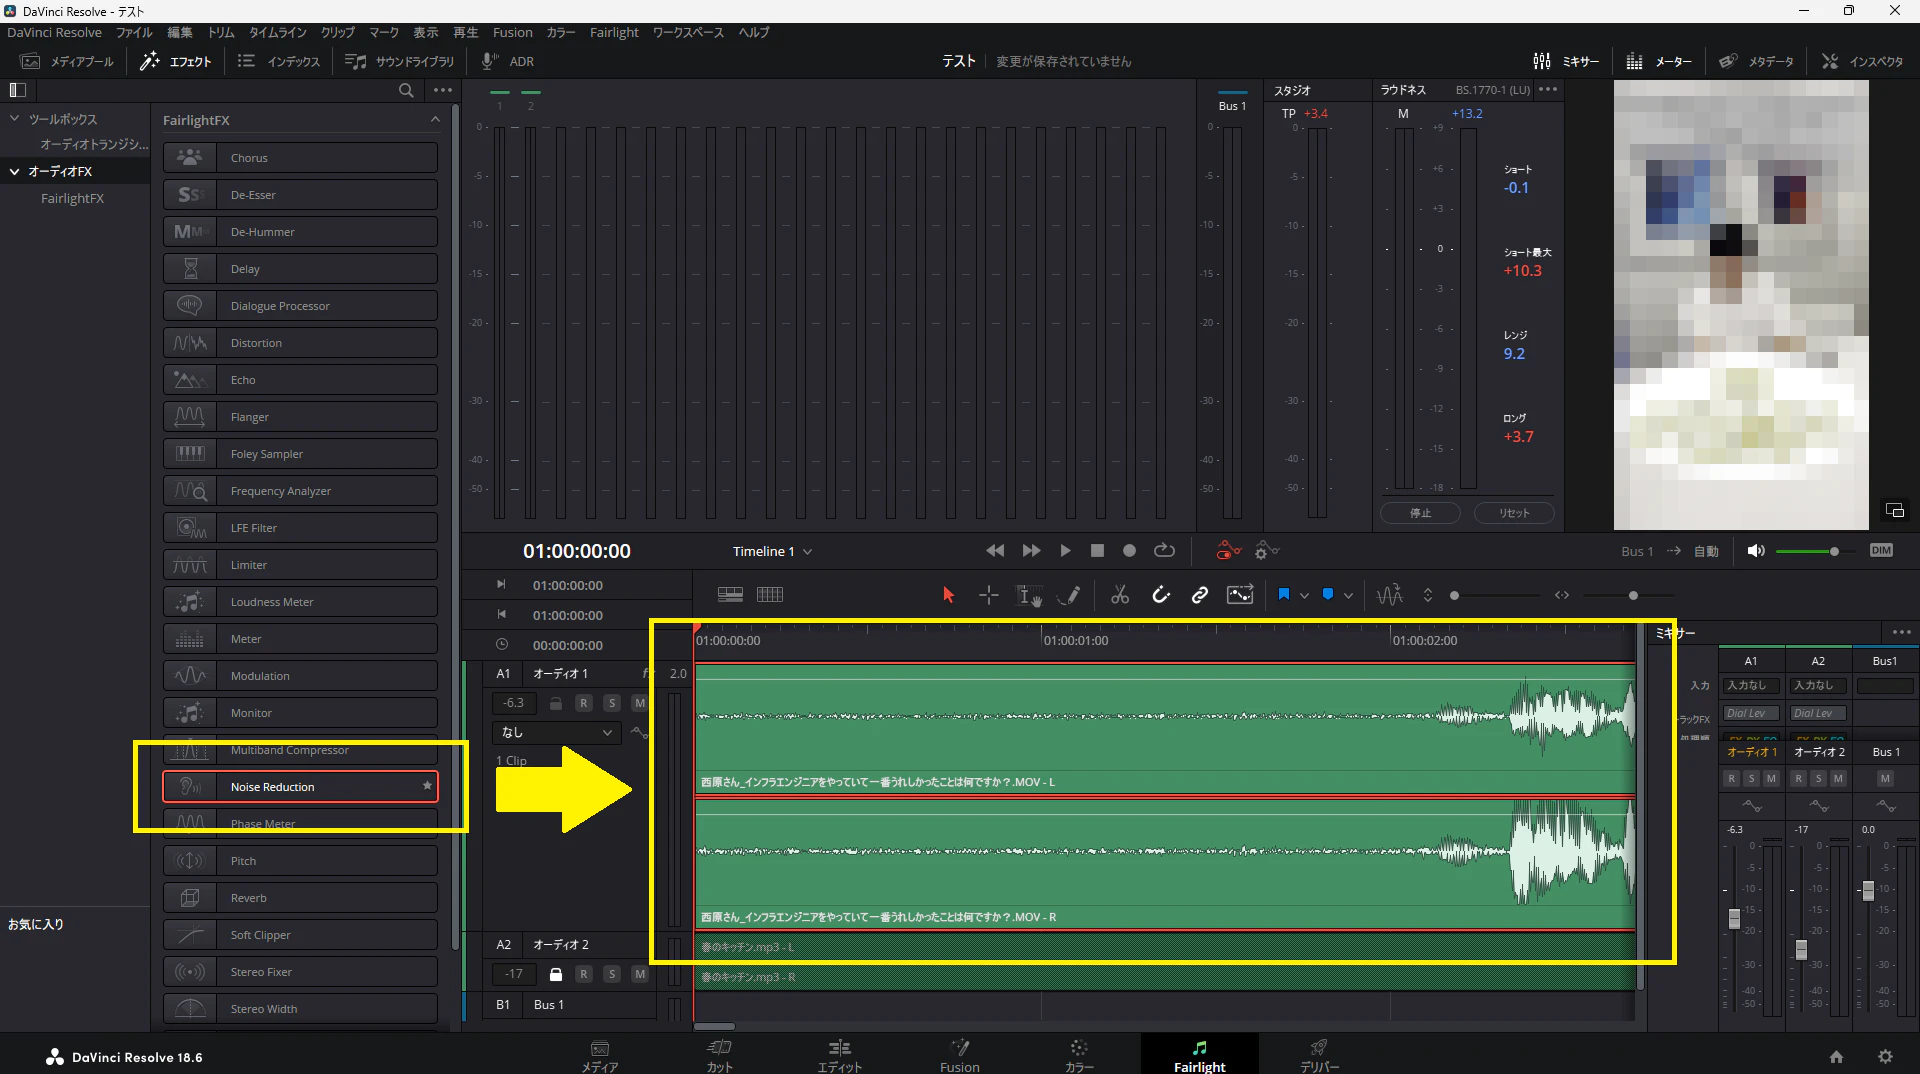Go to project manager home icon
1920x1074 pixels.
1836,1056
